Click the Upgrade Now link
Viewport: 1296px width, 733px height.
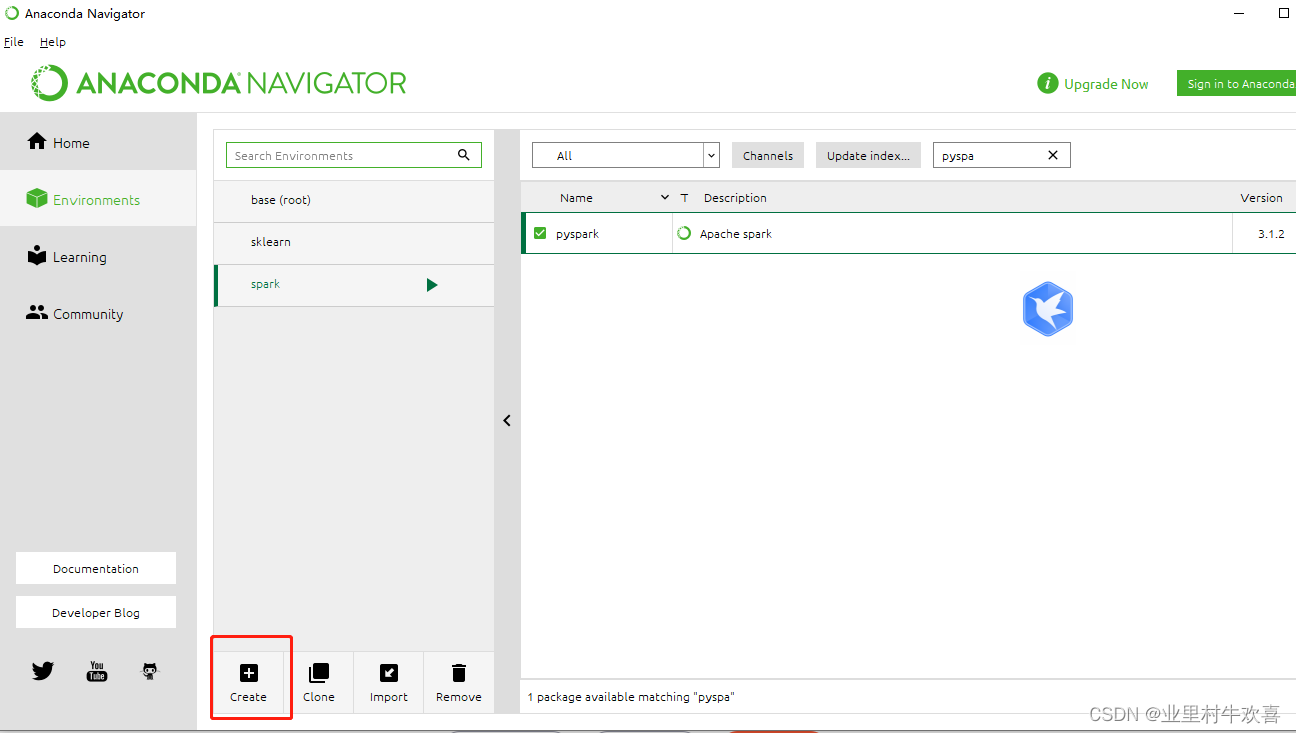tap(1106, 84)
